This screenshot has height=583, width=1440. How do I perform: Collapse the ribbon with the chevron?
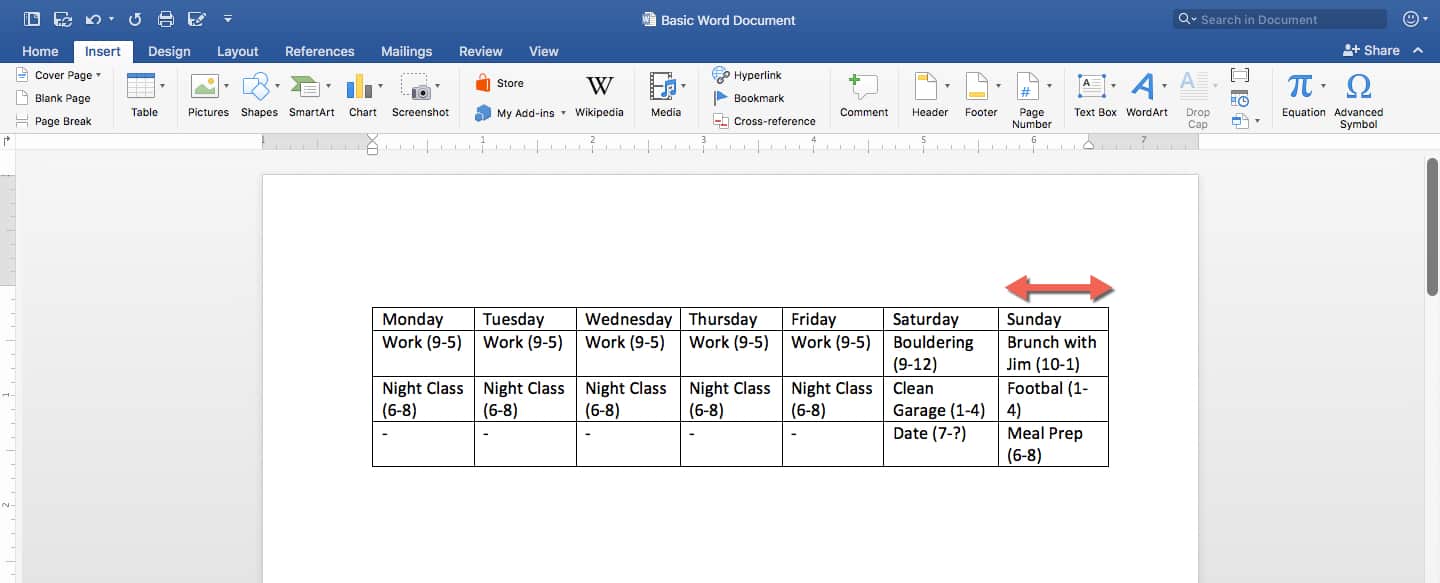(x=1417, y=50)
